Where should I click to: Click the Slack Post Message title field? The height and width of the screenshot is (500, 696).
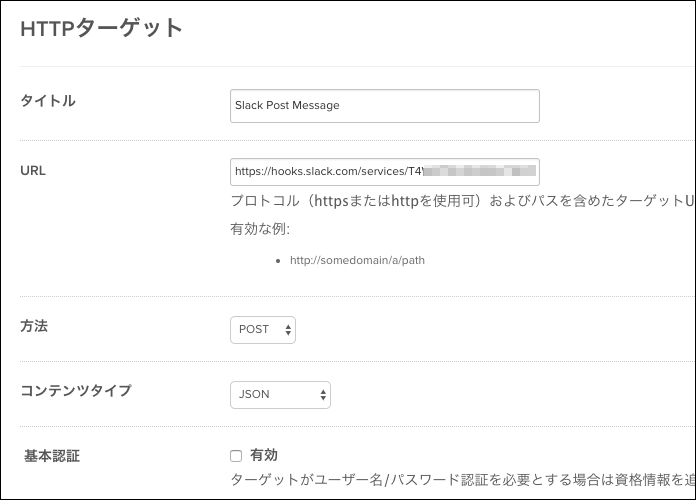(385, 106)
